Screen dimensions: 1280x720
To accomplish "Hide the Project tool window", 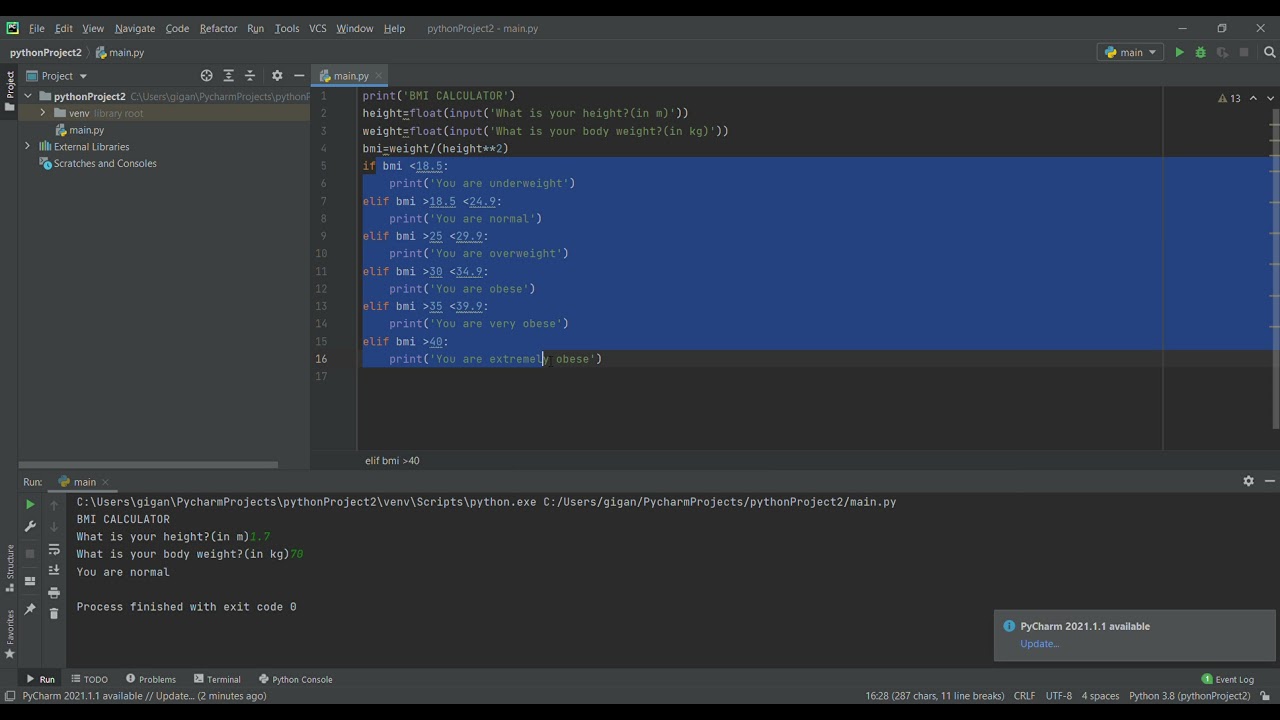I will [298, 76].
